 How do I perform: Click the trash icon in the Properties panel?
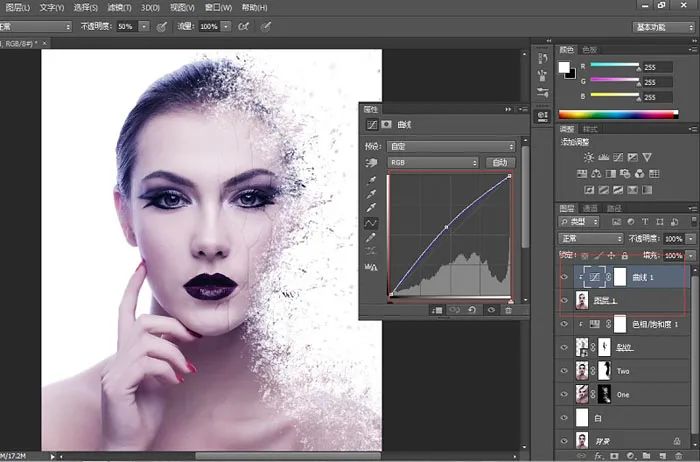pyautogui.click(x=508, y=310)
